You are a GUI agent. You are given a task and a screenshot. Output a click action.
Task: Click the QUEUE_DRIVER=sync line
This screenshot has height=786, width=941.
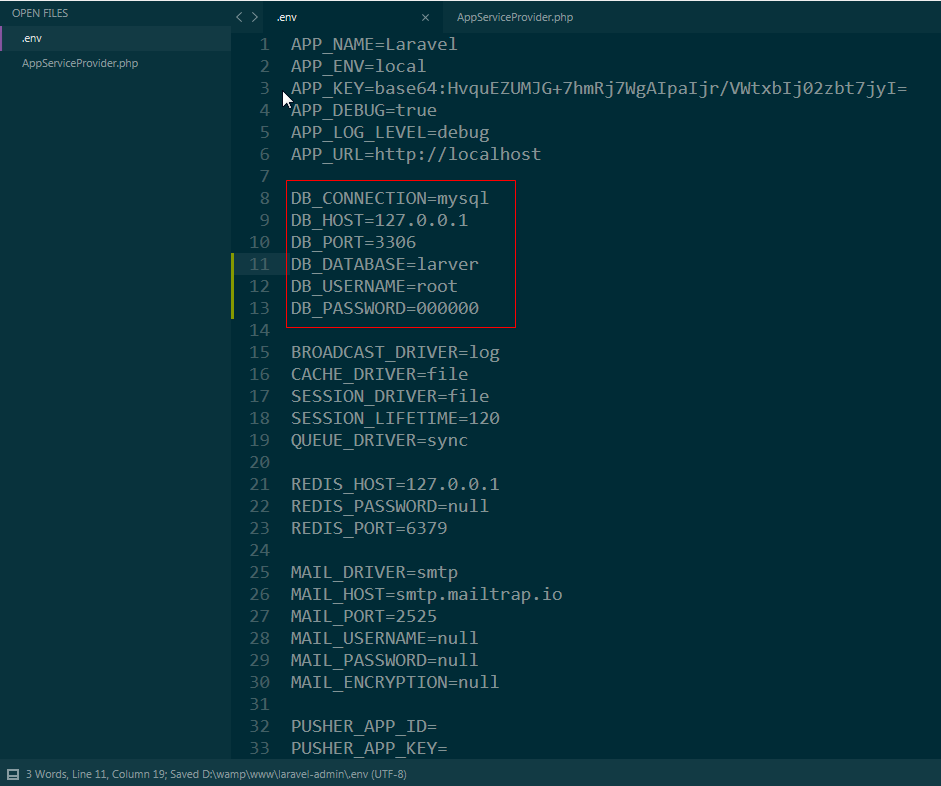(379, 440)
